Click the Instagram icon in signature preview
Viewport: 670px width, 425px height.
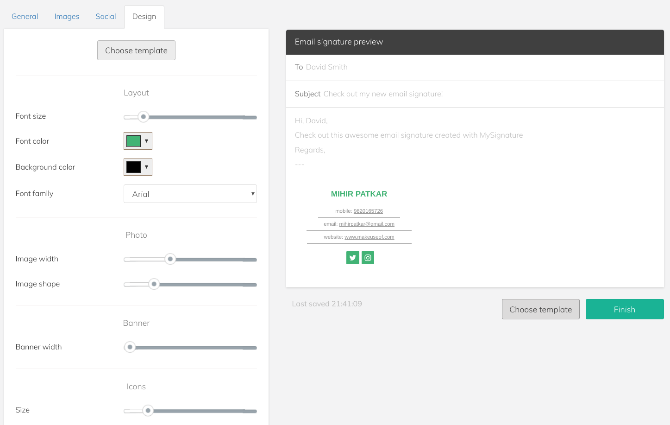coord(368,258)
